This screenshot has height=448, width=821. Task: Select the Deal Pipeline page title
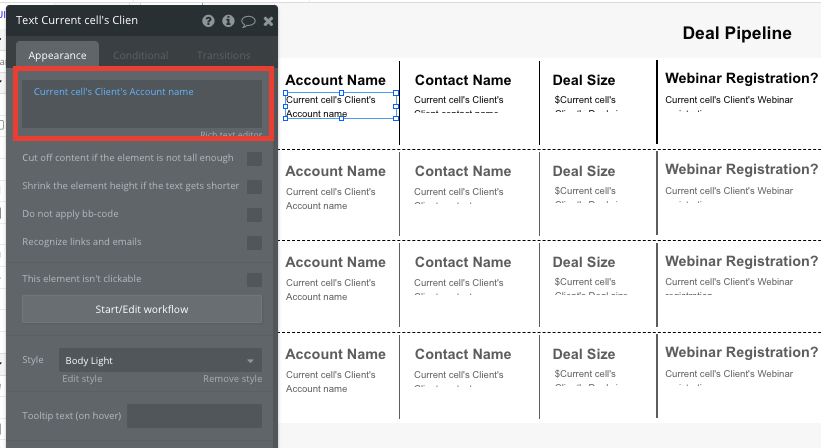click(x=737, y=33)
